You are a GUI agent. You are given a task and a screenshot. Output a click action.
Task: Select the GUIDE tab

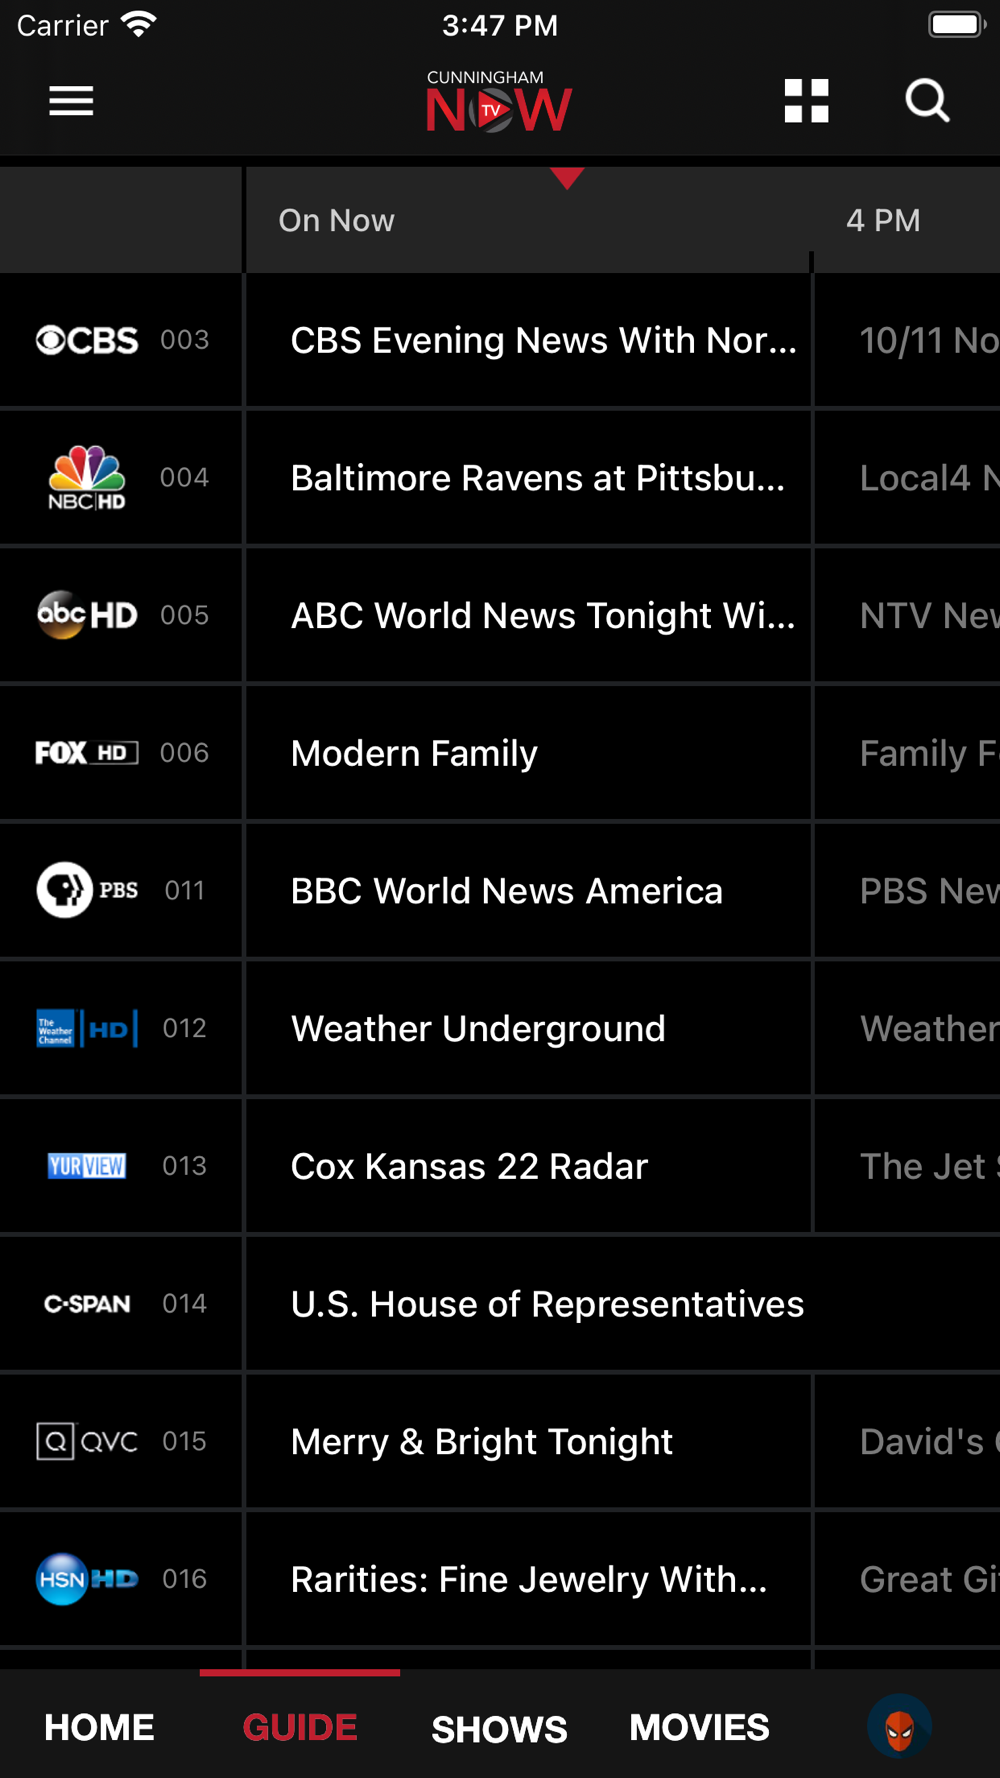coord(300,1727)
